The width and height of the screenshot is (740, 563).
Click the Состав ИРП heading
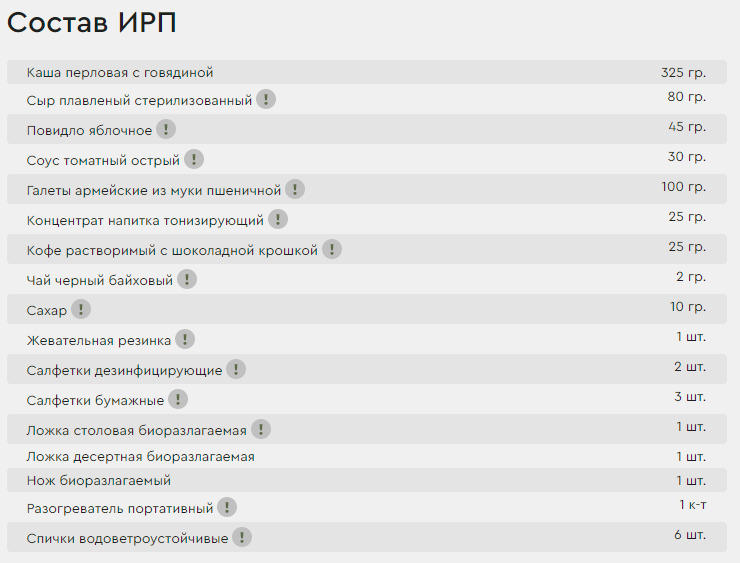click(x=92, y=22)
